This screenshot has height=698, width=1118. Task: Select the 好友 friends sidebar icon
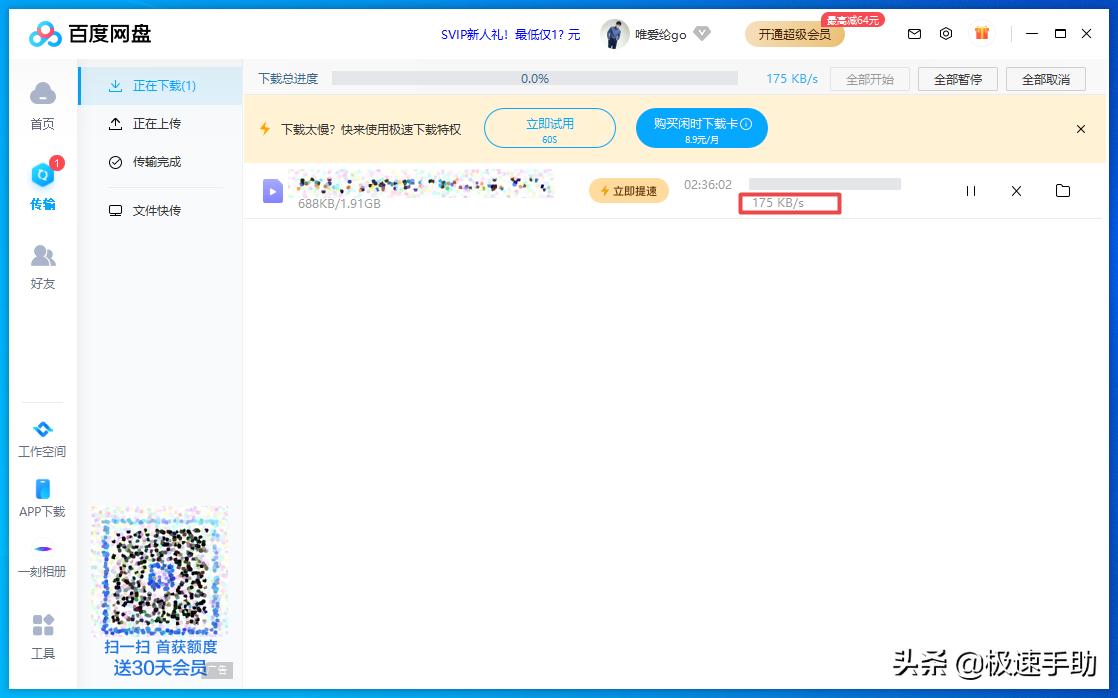pos(43,265)
